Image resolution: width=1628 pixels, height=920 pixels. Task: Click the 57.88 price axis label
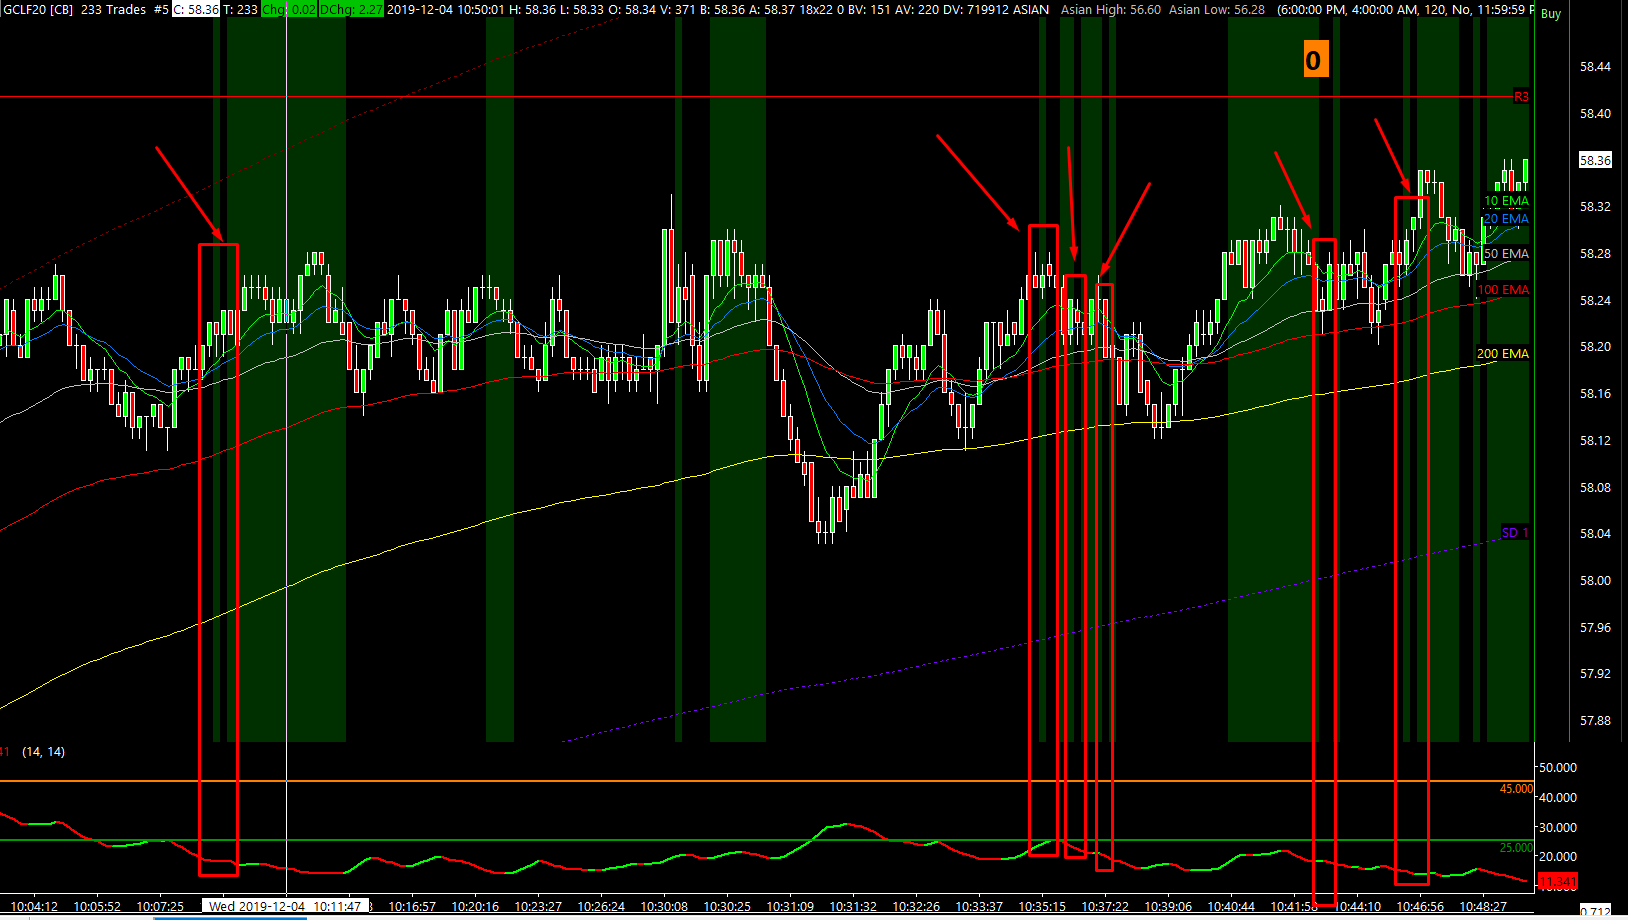coord(1595,721)
